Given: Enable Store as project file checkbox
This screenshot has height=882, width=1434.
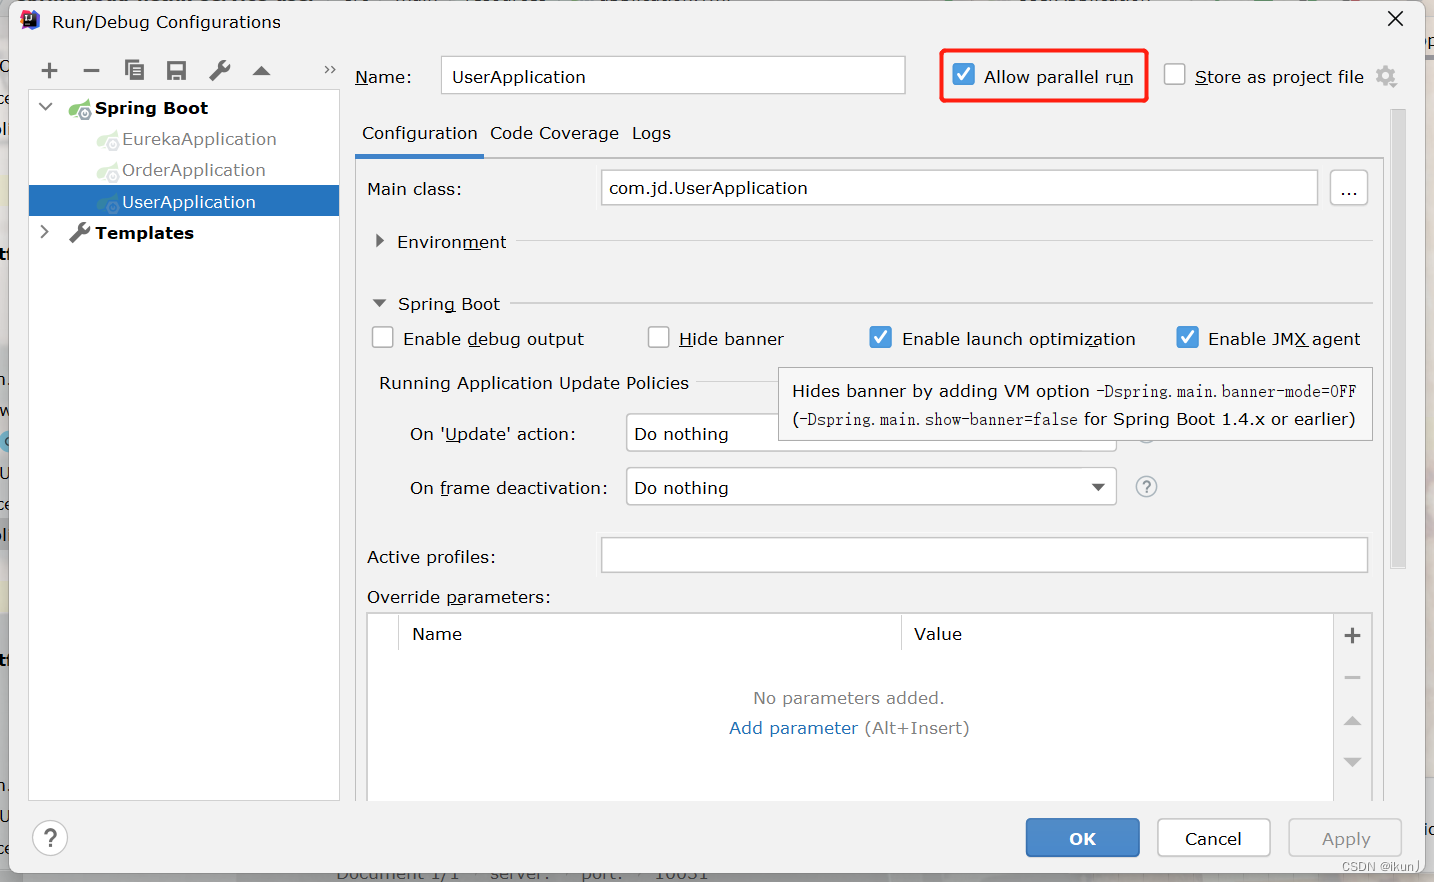Looking at the screenshot, I should click(x=1175, y=75).
